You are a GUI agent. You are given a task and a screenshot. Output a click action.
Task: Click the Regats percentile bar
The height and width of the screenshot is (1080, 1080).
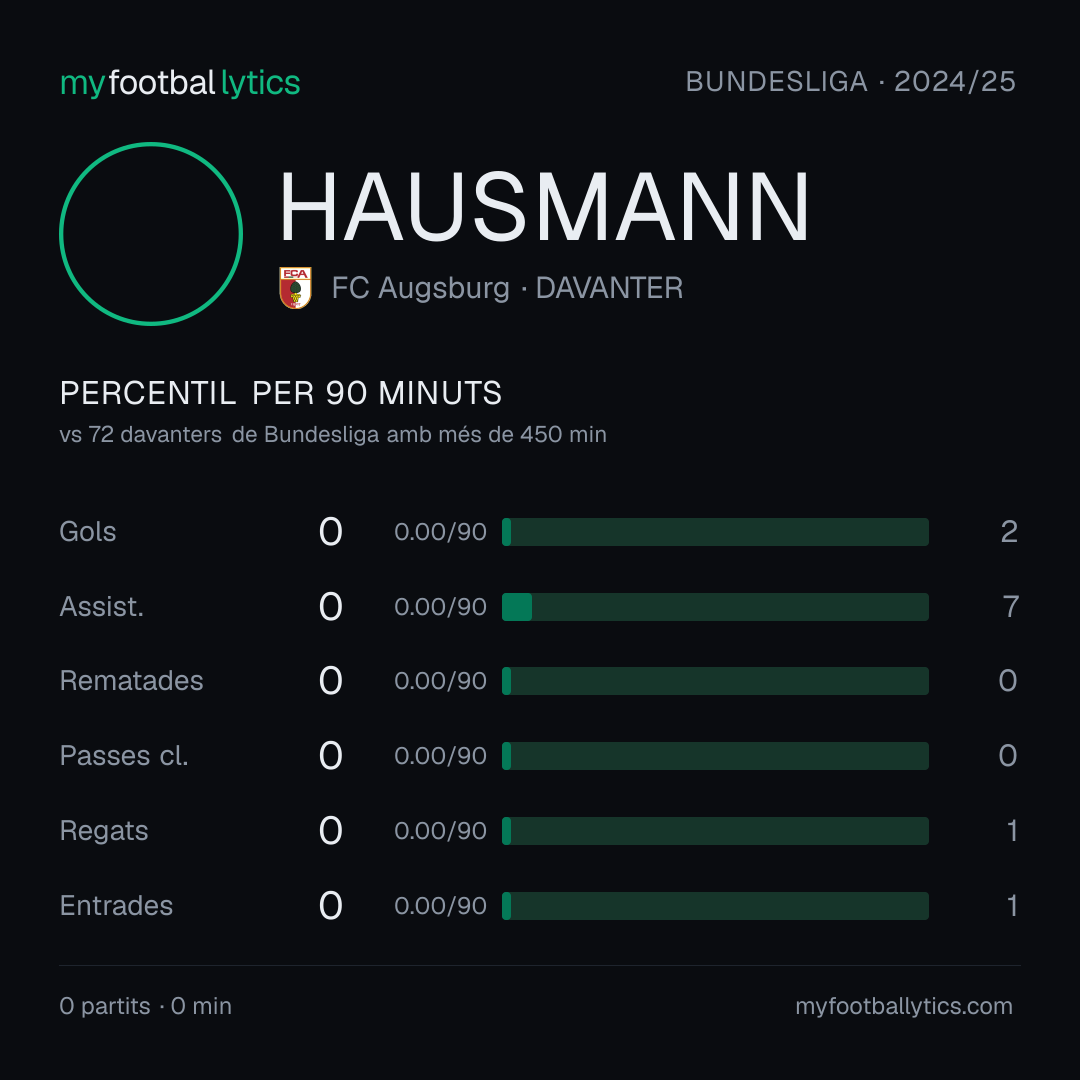(715, 831)
